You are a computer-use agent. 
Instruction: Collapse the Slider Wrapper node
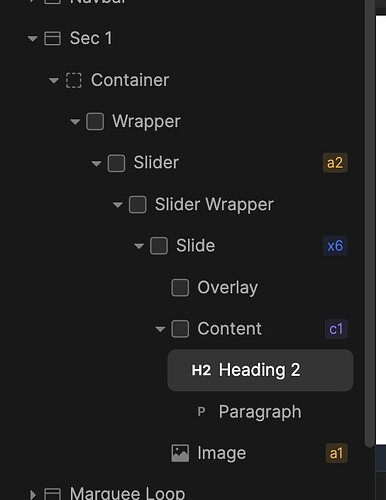pos(117,205)
